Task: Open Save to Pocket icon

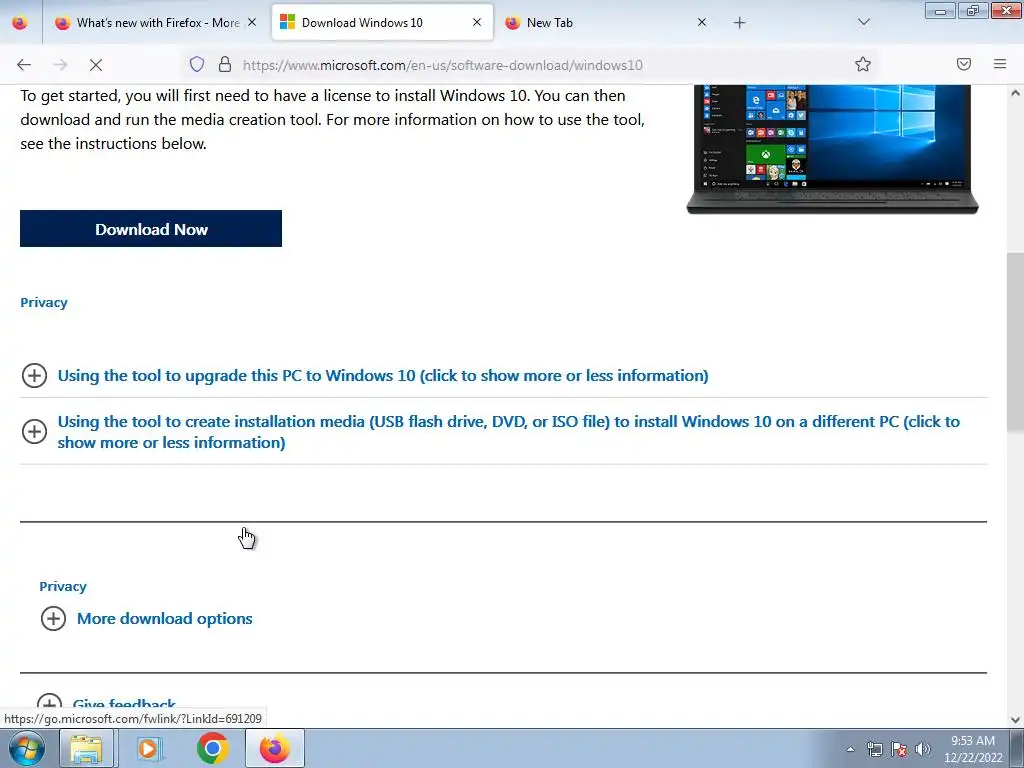Action: (x=964, y=64)
